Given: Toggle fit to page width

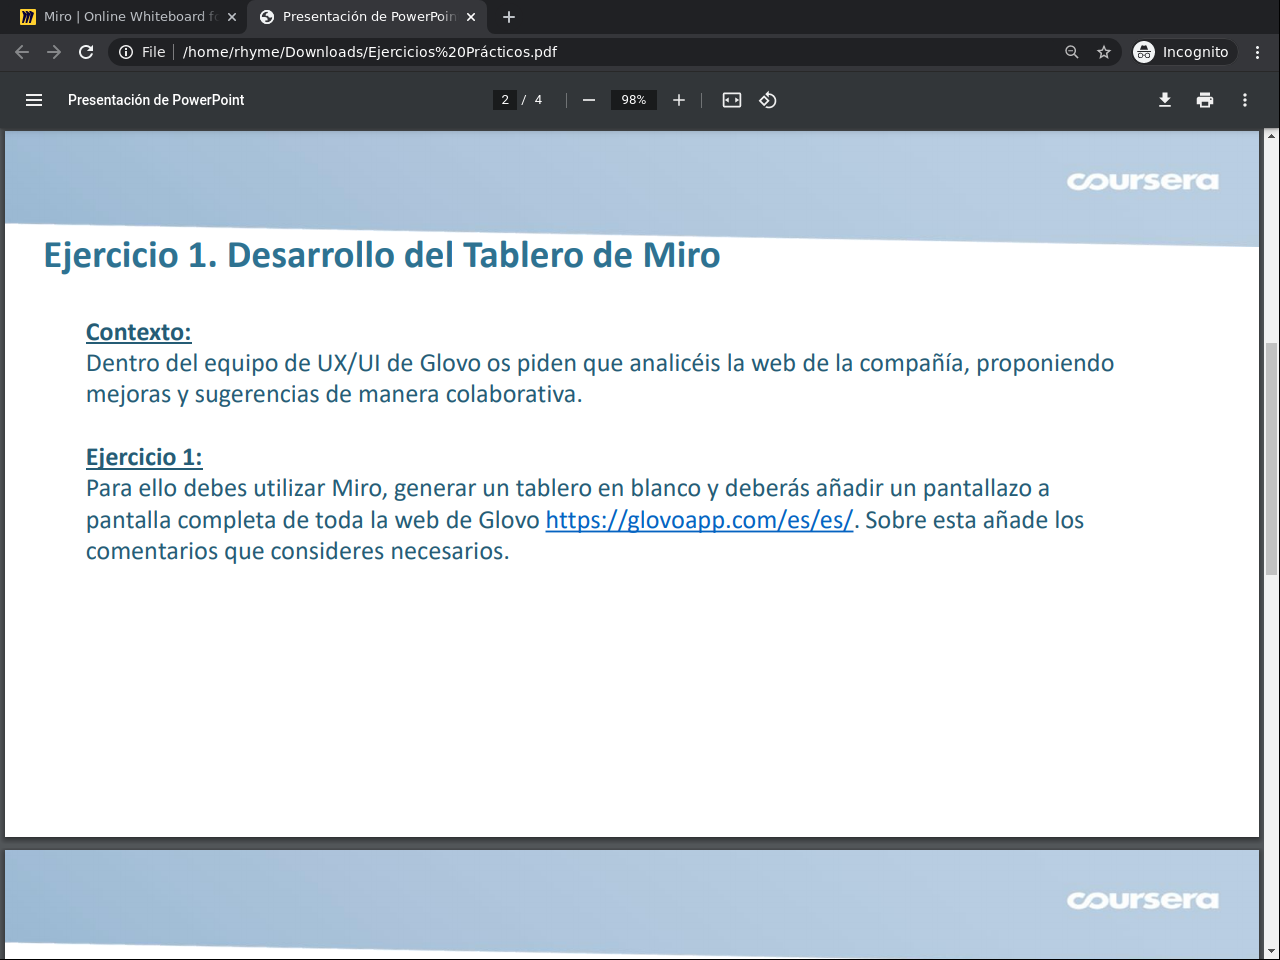Looking at the screenshot, I should (x=732, y=100).
